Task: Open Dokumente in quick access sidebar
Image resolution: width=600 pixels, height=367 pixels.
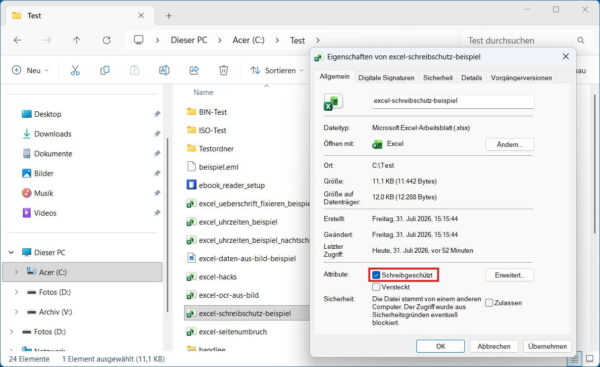Action: [53, 154]
